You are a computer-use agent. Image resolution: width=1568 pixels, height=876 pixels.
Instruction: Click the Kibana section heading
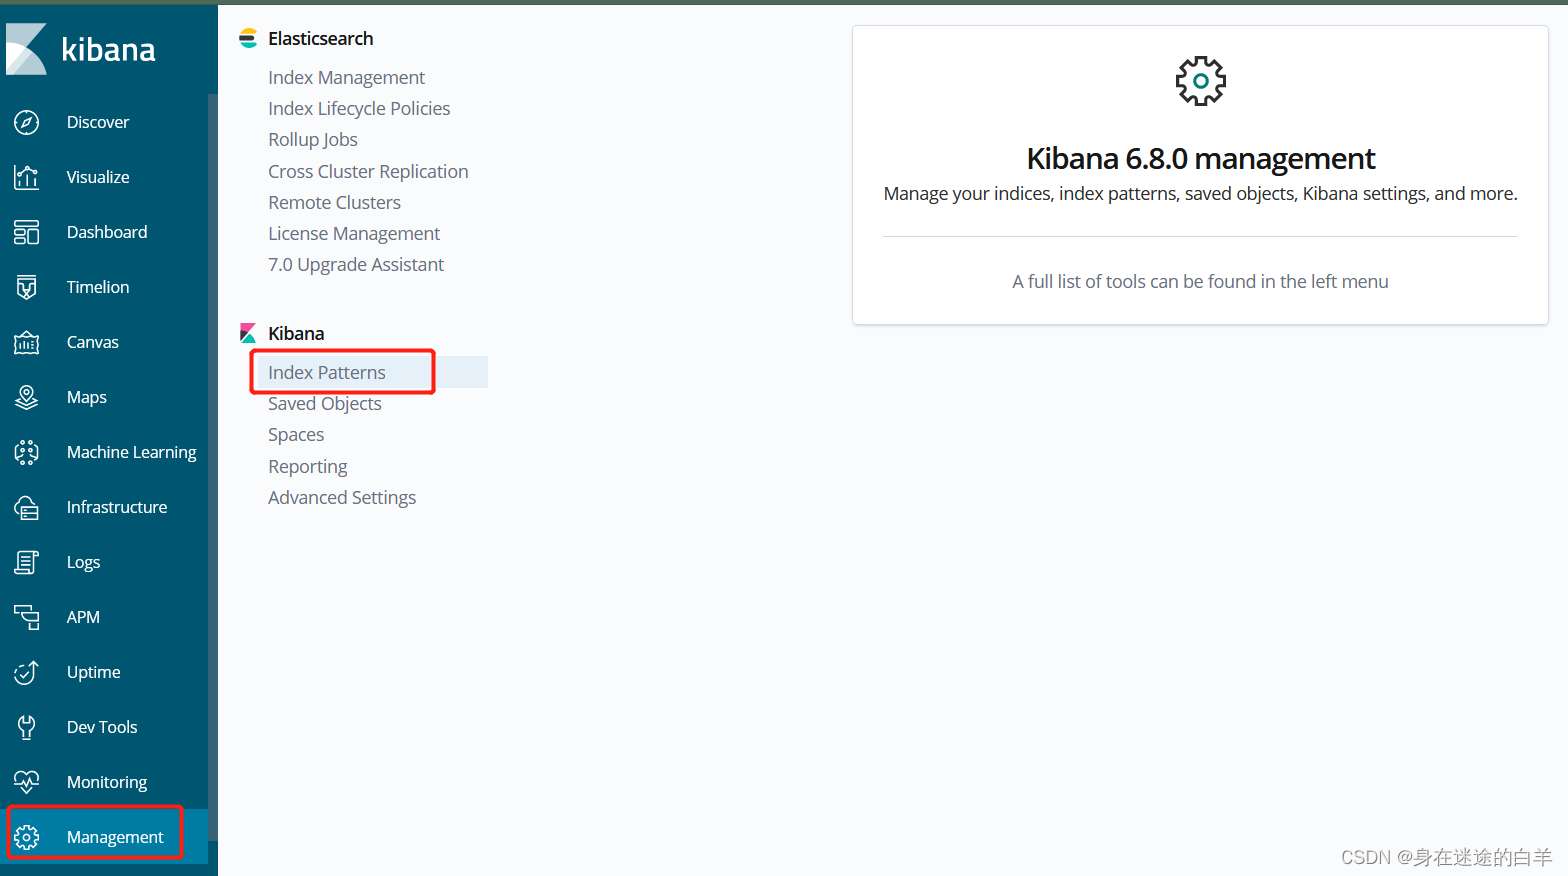tap(296, 333)
